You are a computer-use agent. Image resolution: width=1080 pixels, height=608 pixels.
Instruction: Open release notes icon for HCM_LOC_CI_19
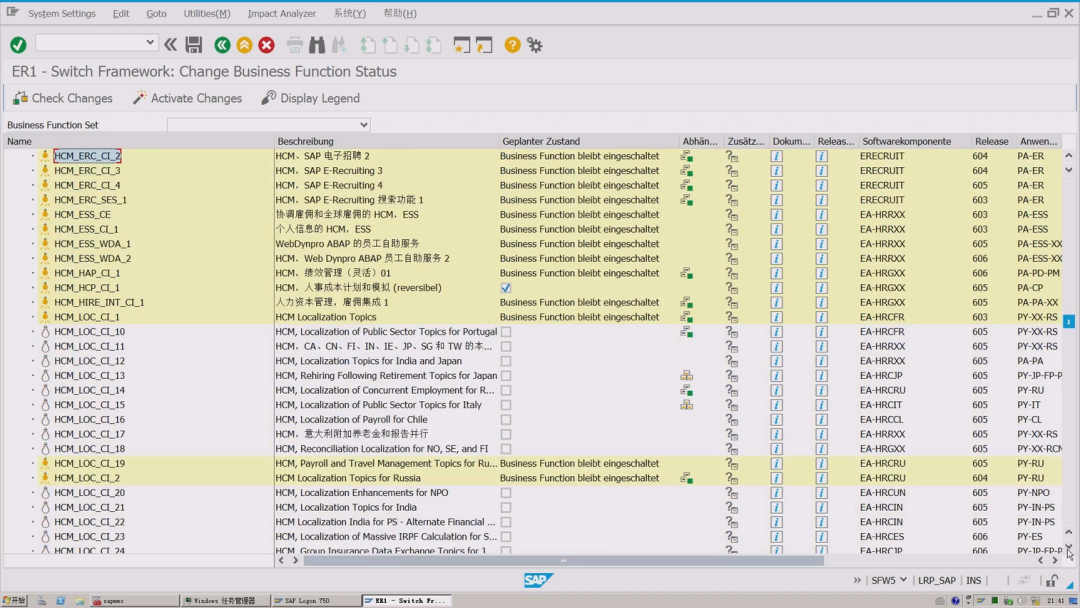821,463
